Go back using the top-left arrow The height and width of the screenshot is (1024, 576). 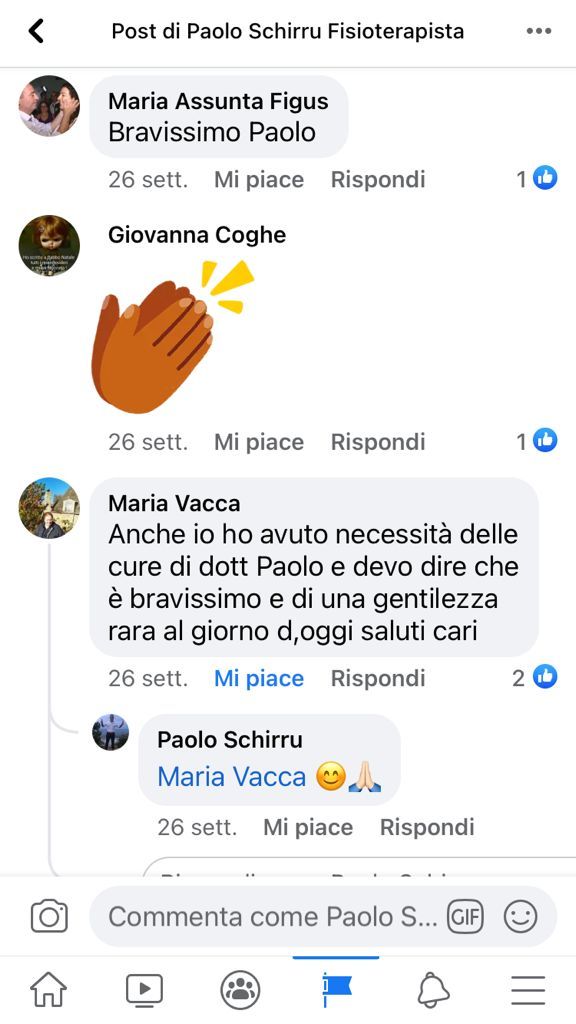(x=37, y=31)
